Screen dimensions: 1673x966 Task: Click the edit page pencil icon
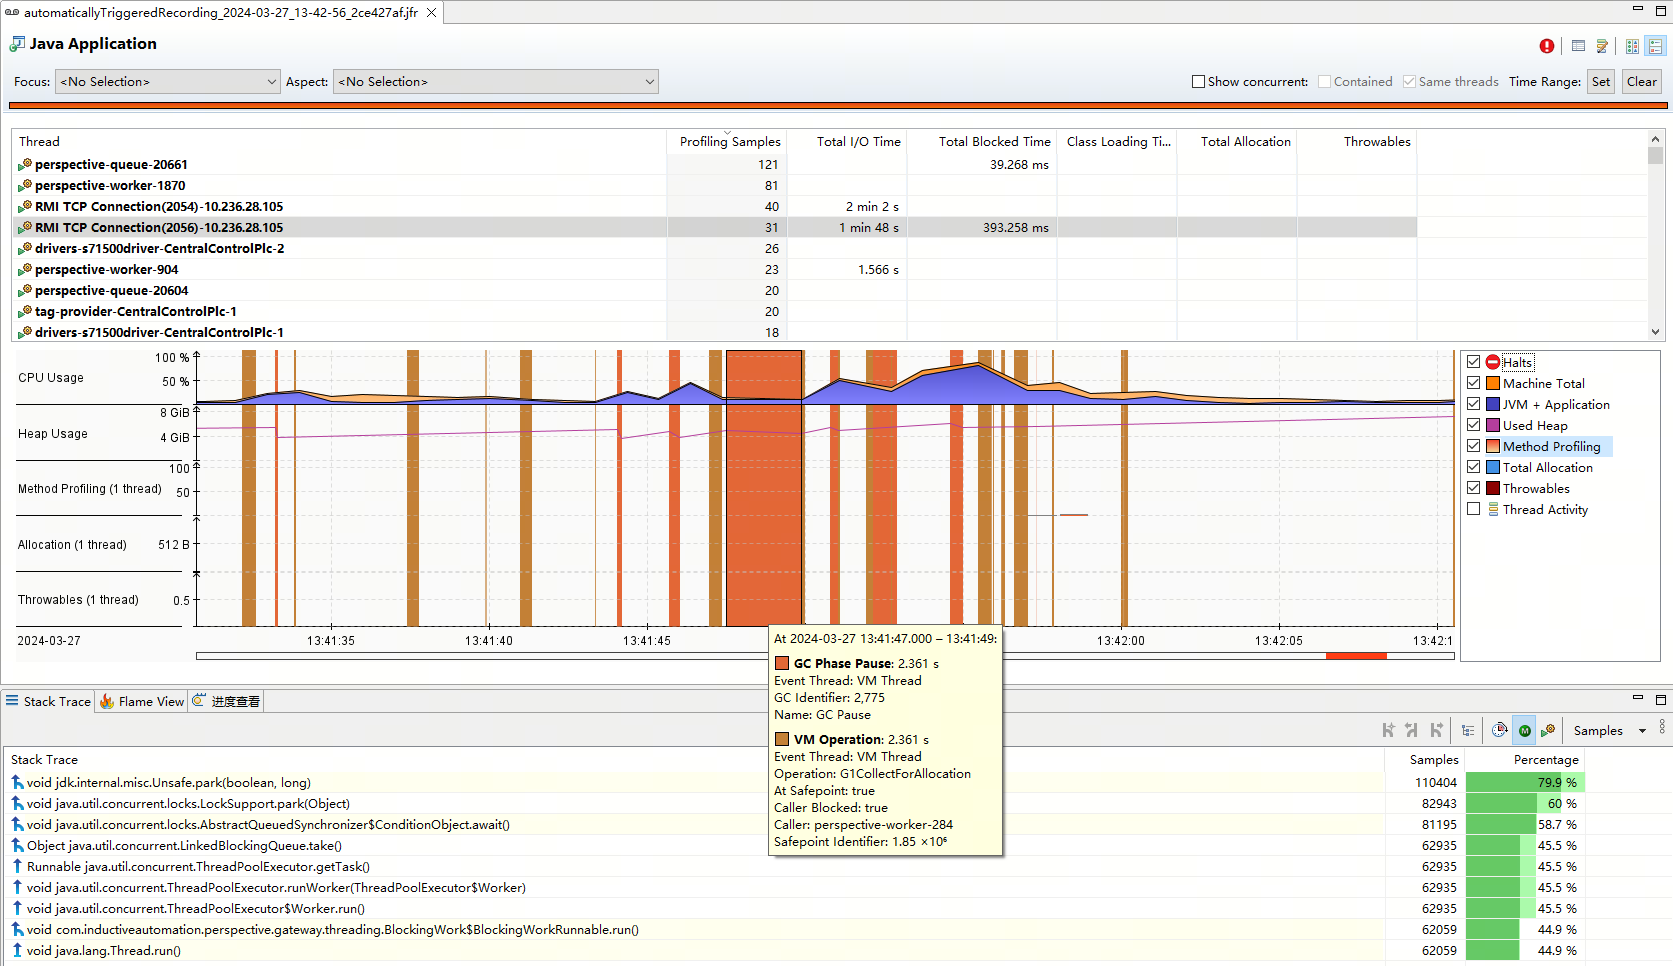coord(1602,46)
